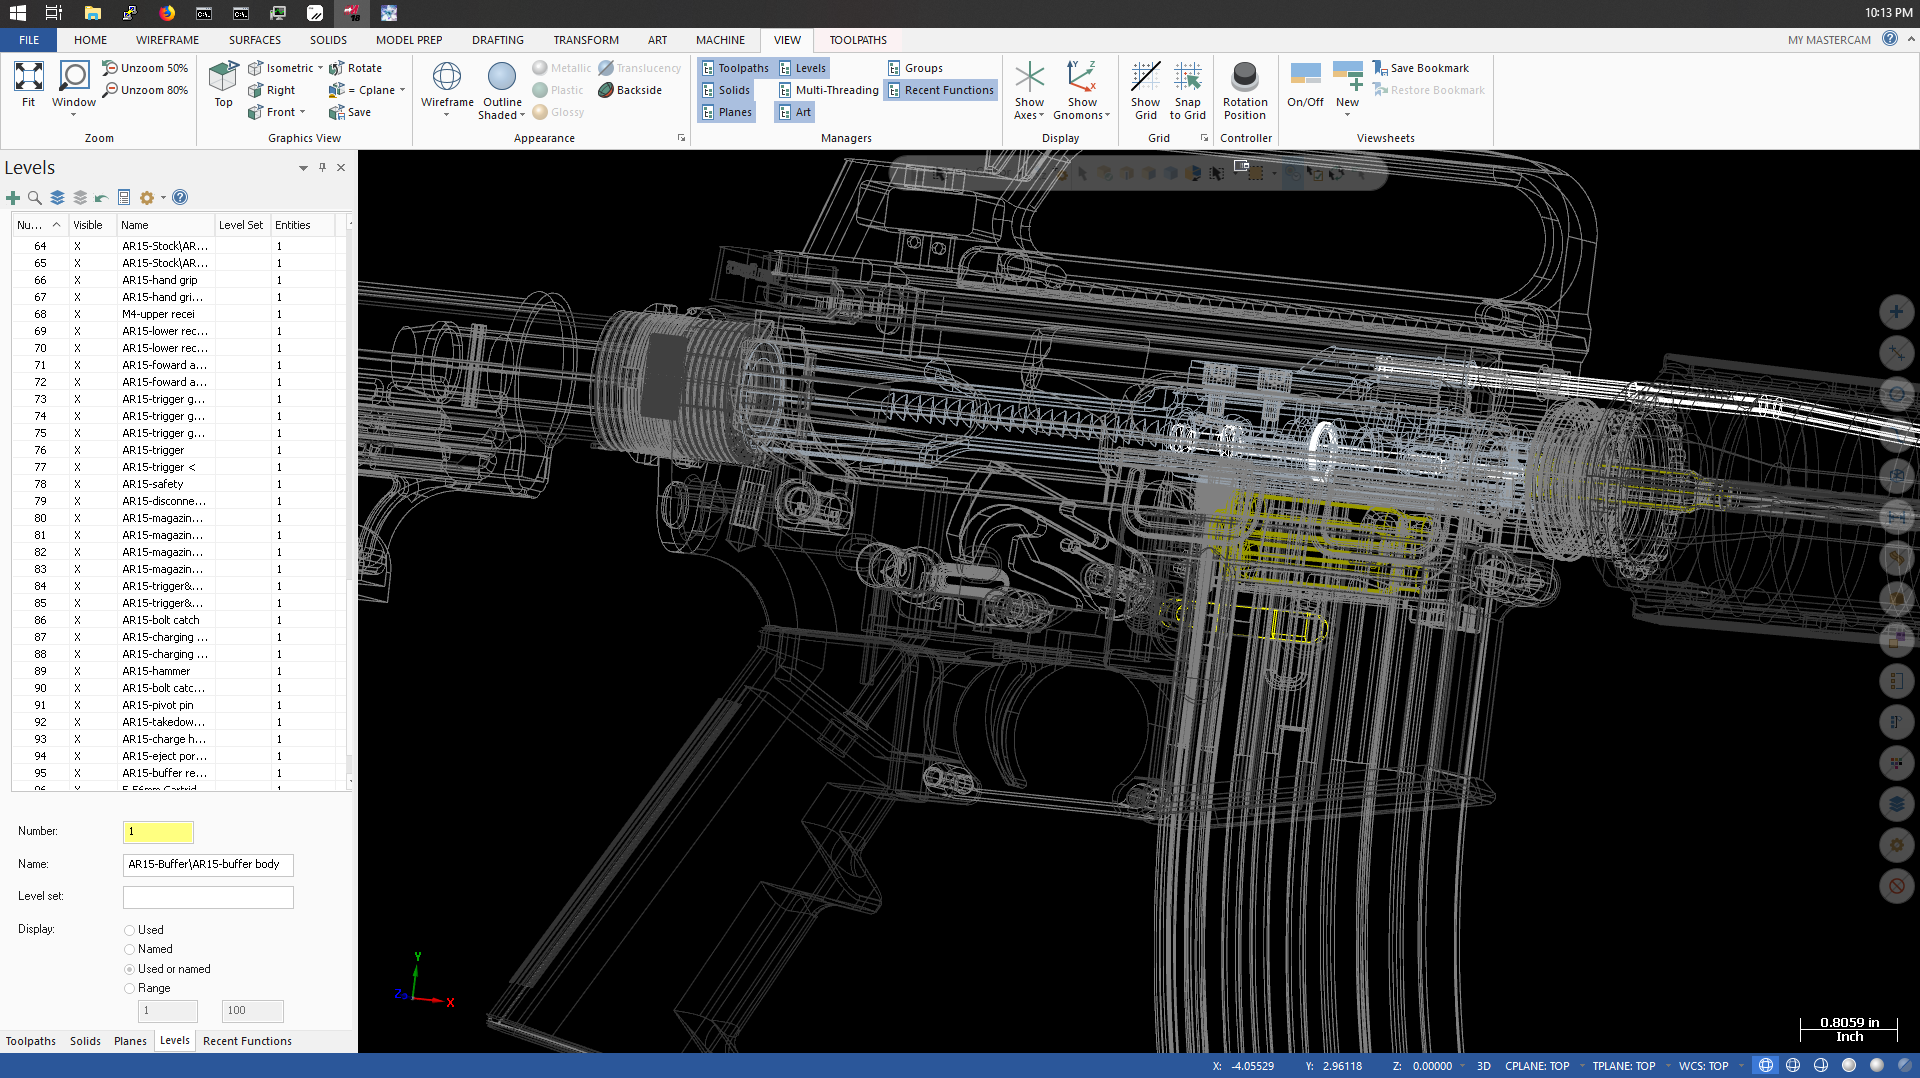Activate the Window zoom tool
The image size is (1920, 1078).
point(74,86)
